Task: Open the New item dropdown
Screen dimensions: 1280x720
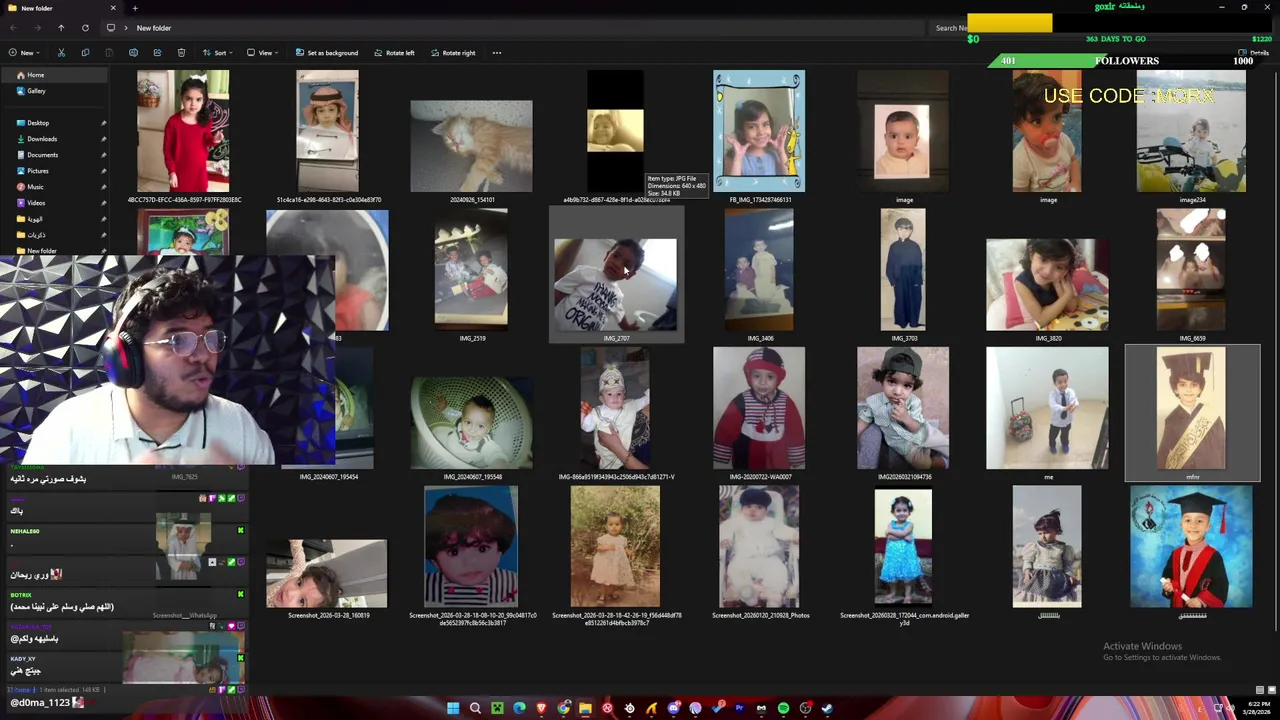Action: [23, 53]
